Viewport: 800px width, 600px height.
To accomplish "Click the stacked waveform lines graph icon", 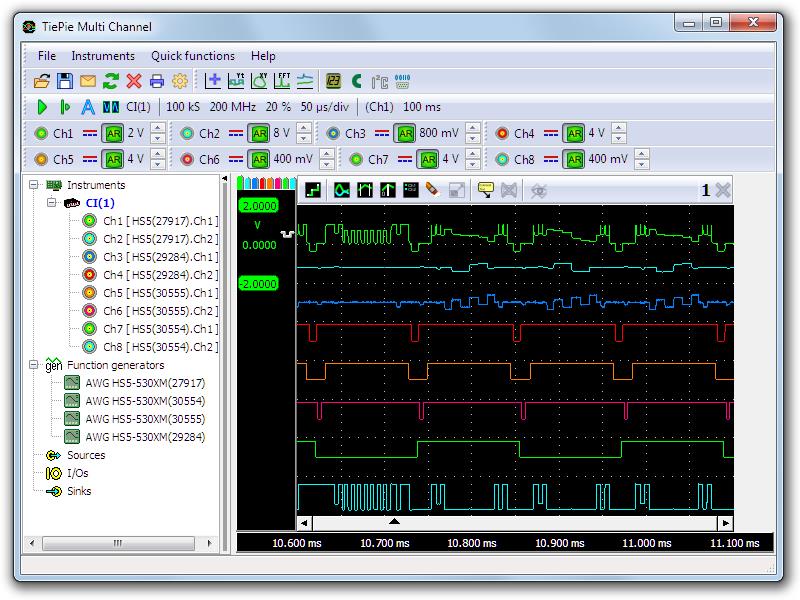I will coord(305,81).
